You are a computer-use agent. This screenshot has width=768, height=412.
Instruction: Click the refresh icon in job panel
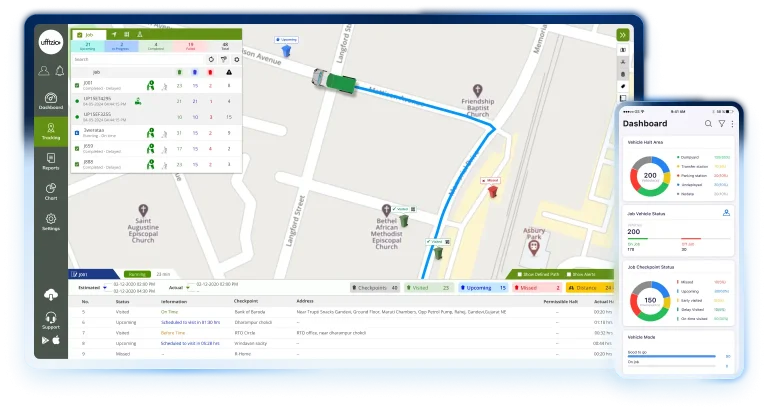click(x=210, y=59)
